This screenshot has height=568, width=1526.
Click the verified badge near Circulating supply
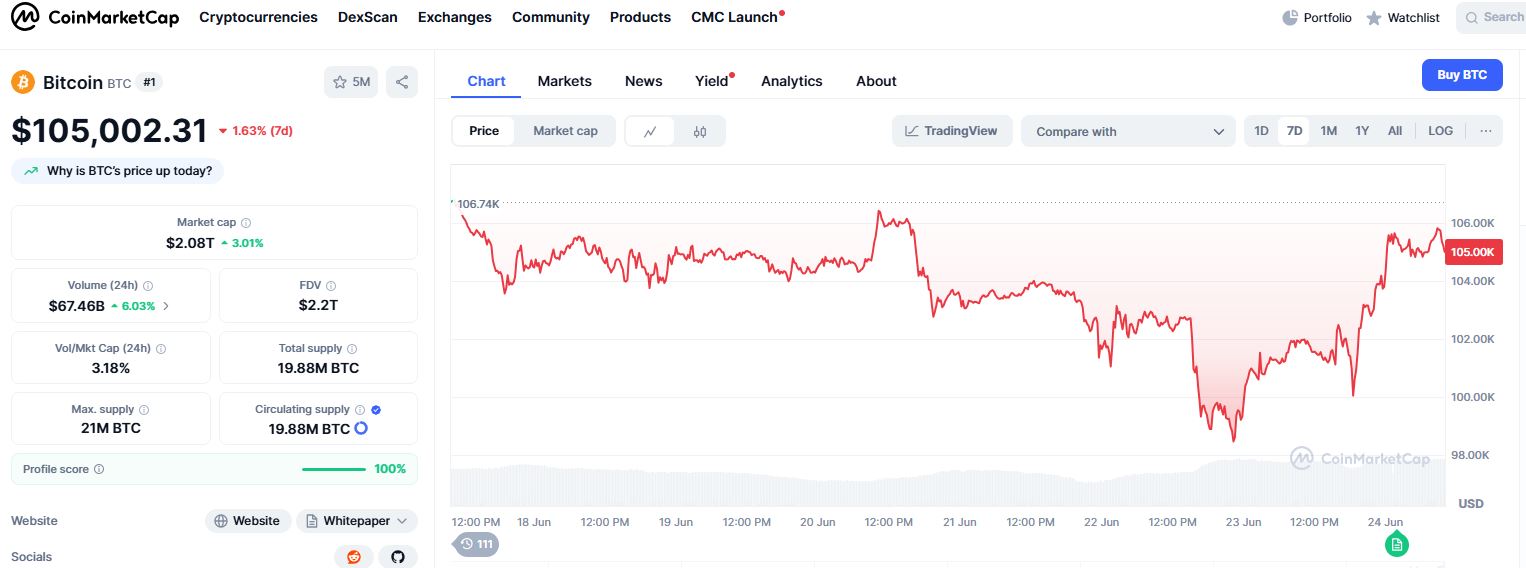(376, 410)
